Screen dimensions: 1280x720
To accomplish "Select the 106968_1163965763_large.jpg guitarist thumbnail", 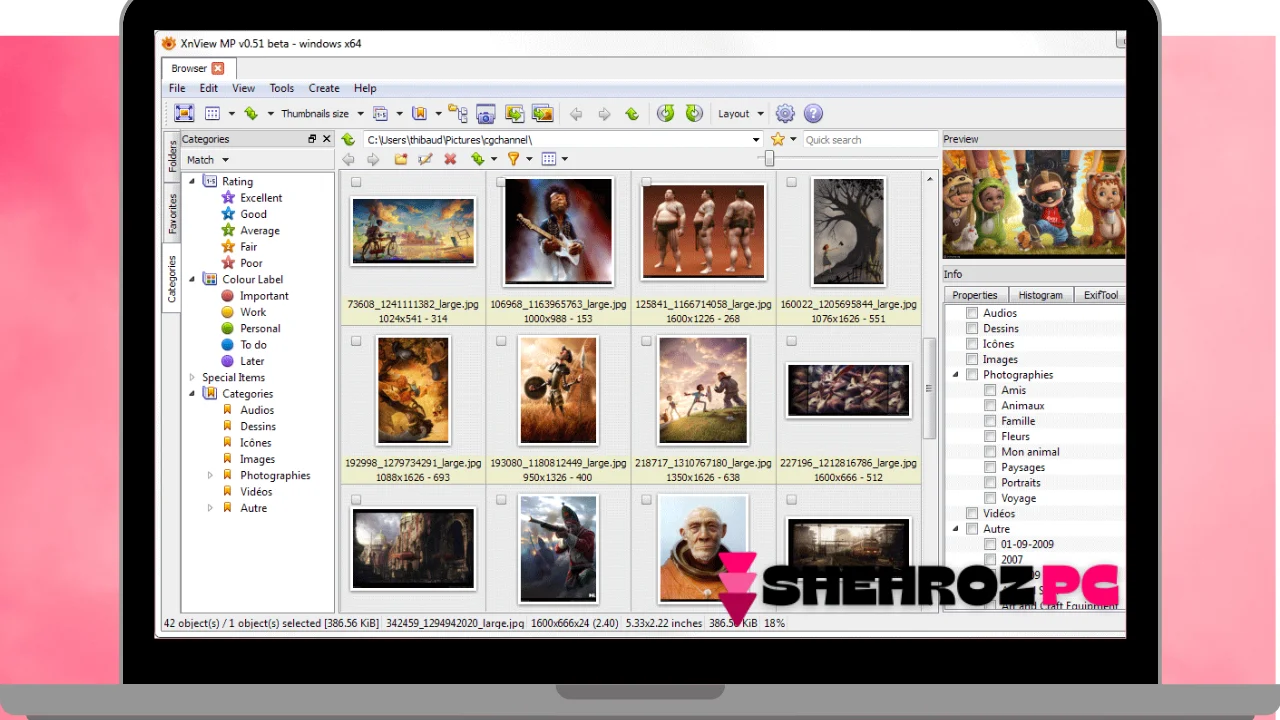I will 558,231.
